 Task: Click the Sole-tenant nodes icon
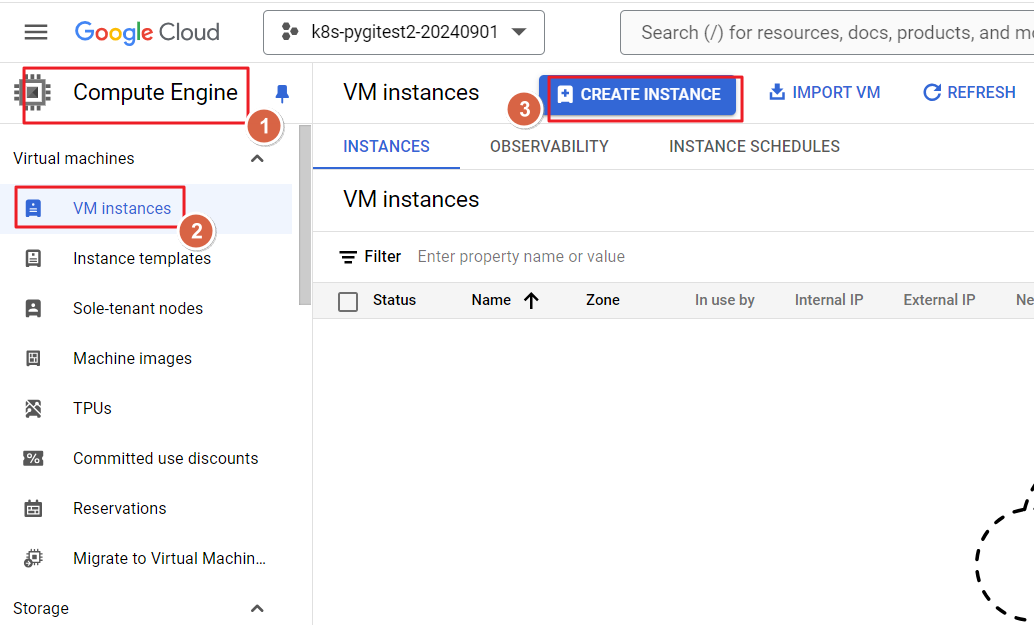click(33, 309)
